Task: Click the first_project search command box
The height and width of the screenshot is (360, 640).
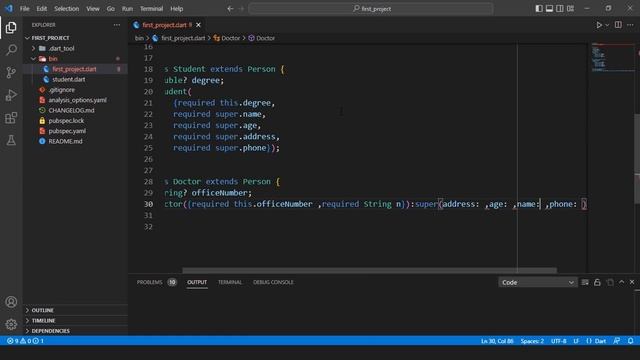Action: point(371,9)
